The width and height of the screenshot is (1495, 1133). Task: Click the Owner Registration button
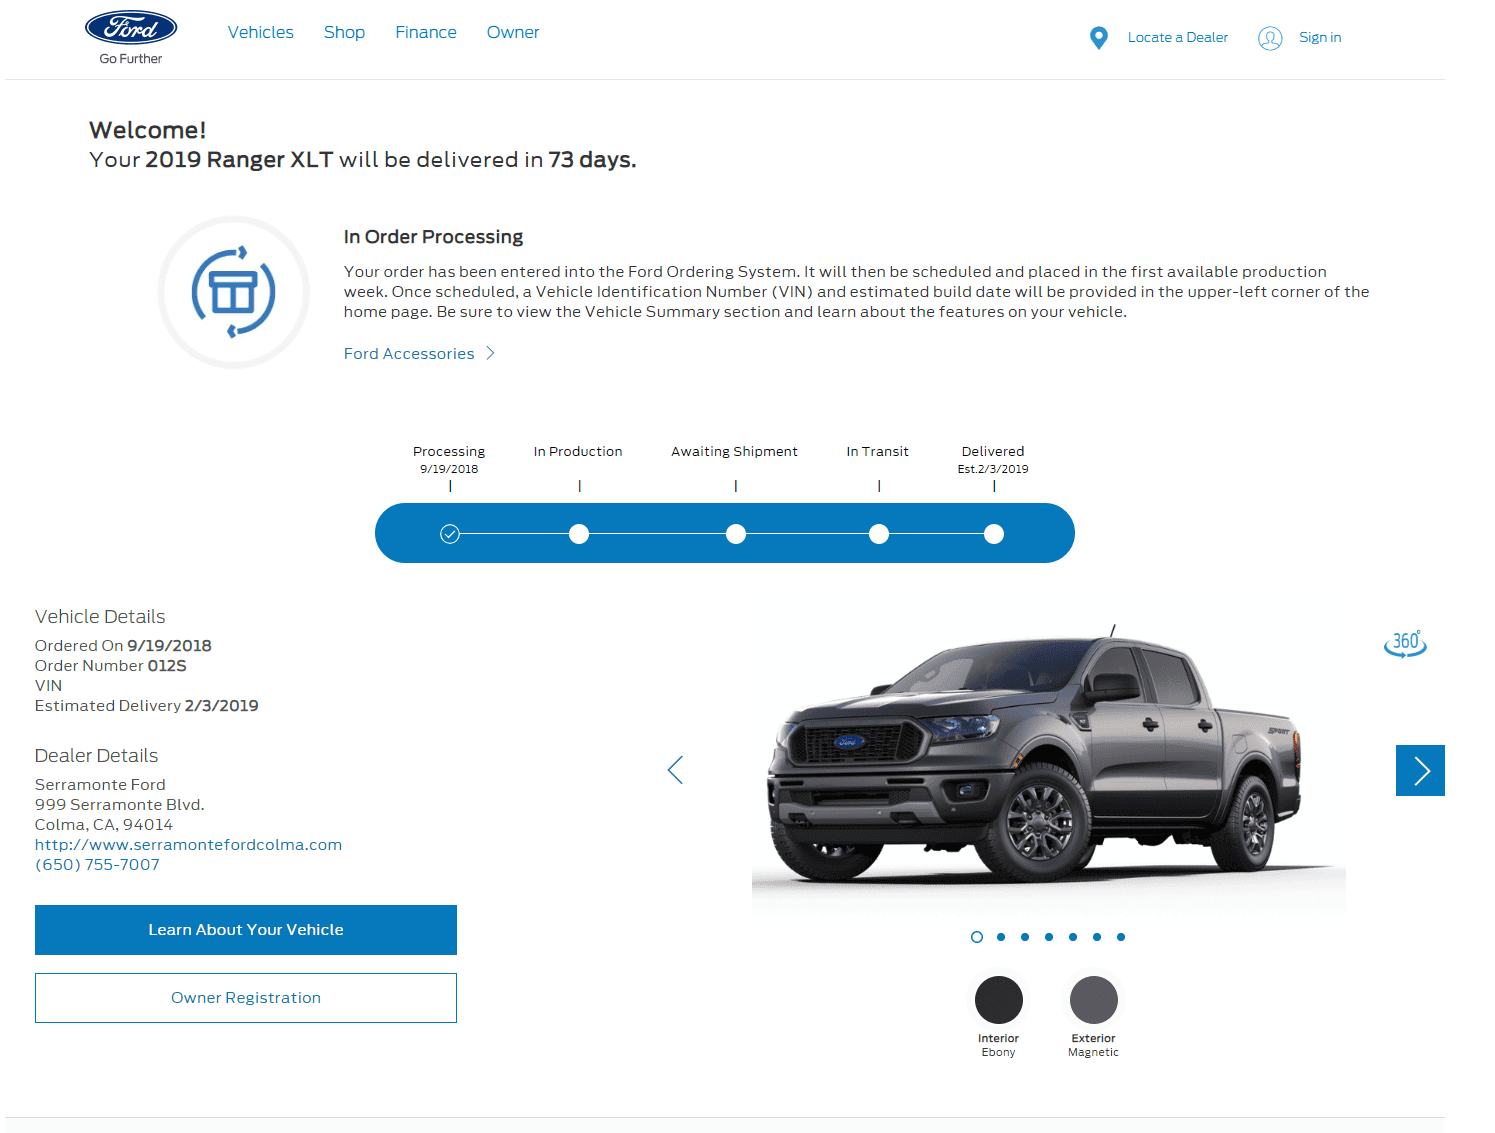coord(246,998)
